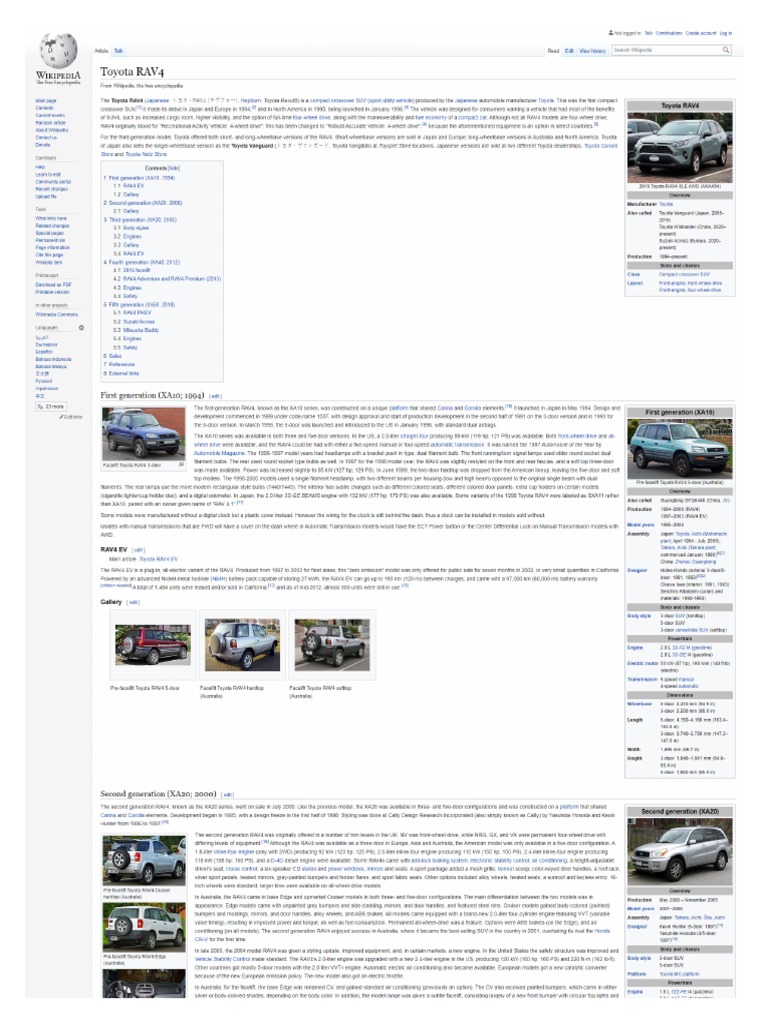Click edit beside Gallery heading
This screenshot has height=1024, width=768.
coord(133,603)
